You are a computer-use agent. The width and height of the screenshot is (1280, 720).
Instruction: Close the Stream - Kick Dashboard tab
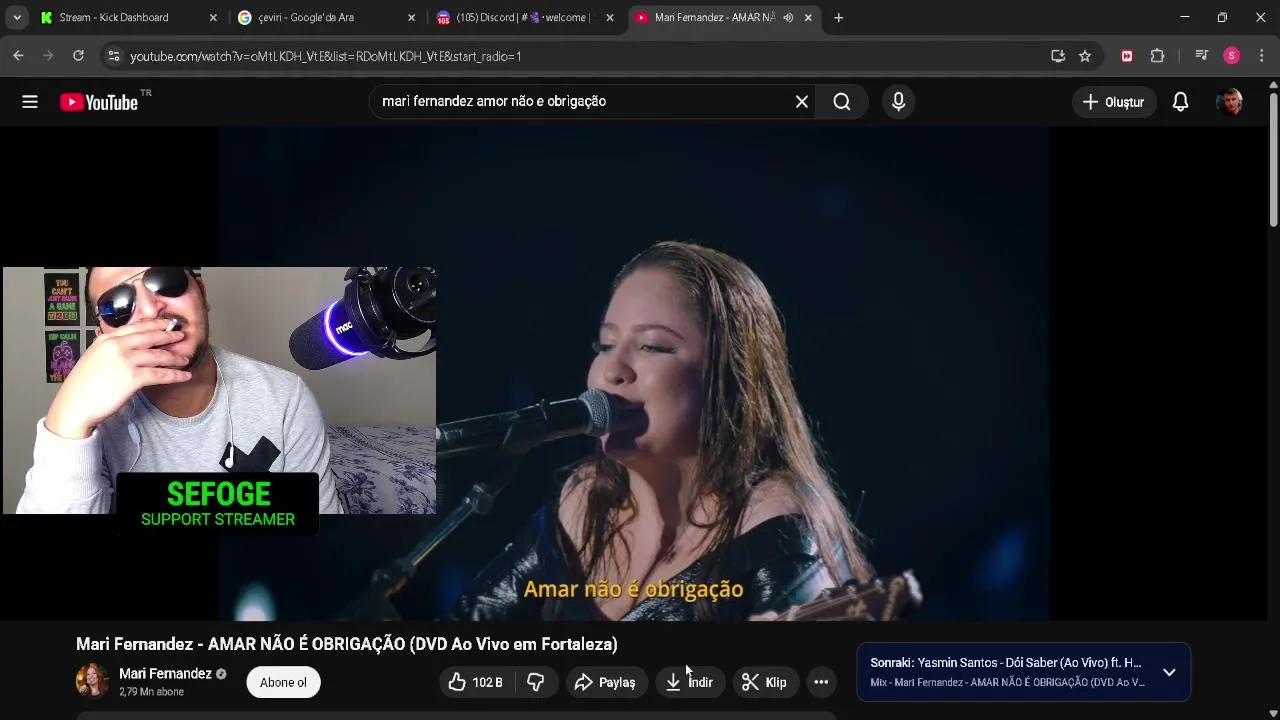coord(213,17)
